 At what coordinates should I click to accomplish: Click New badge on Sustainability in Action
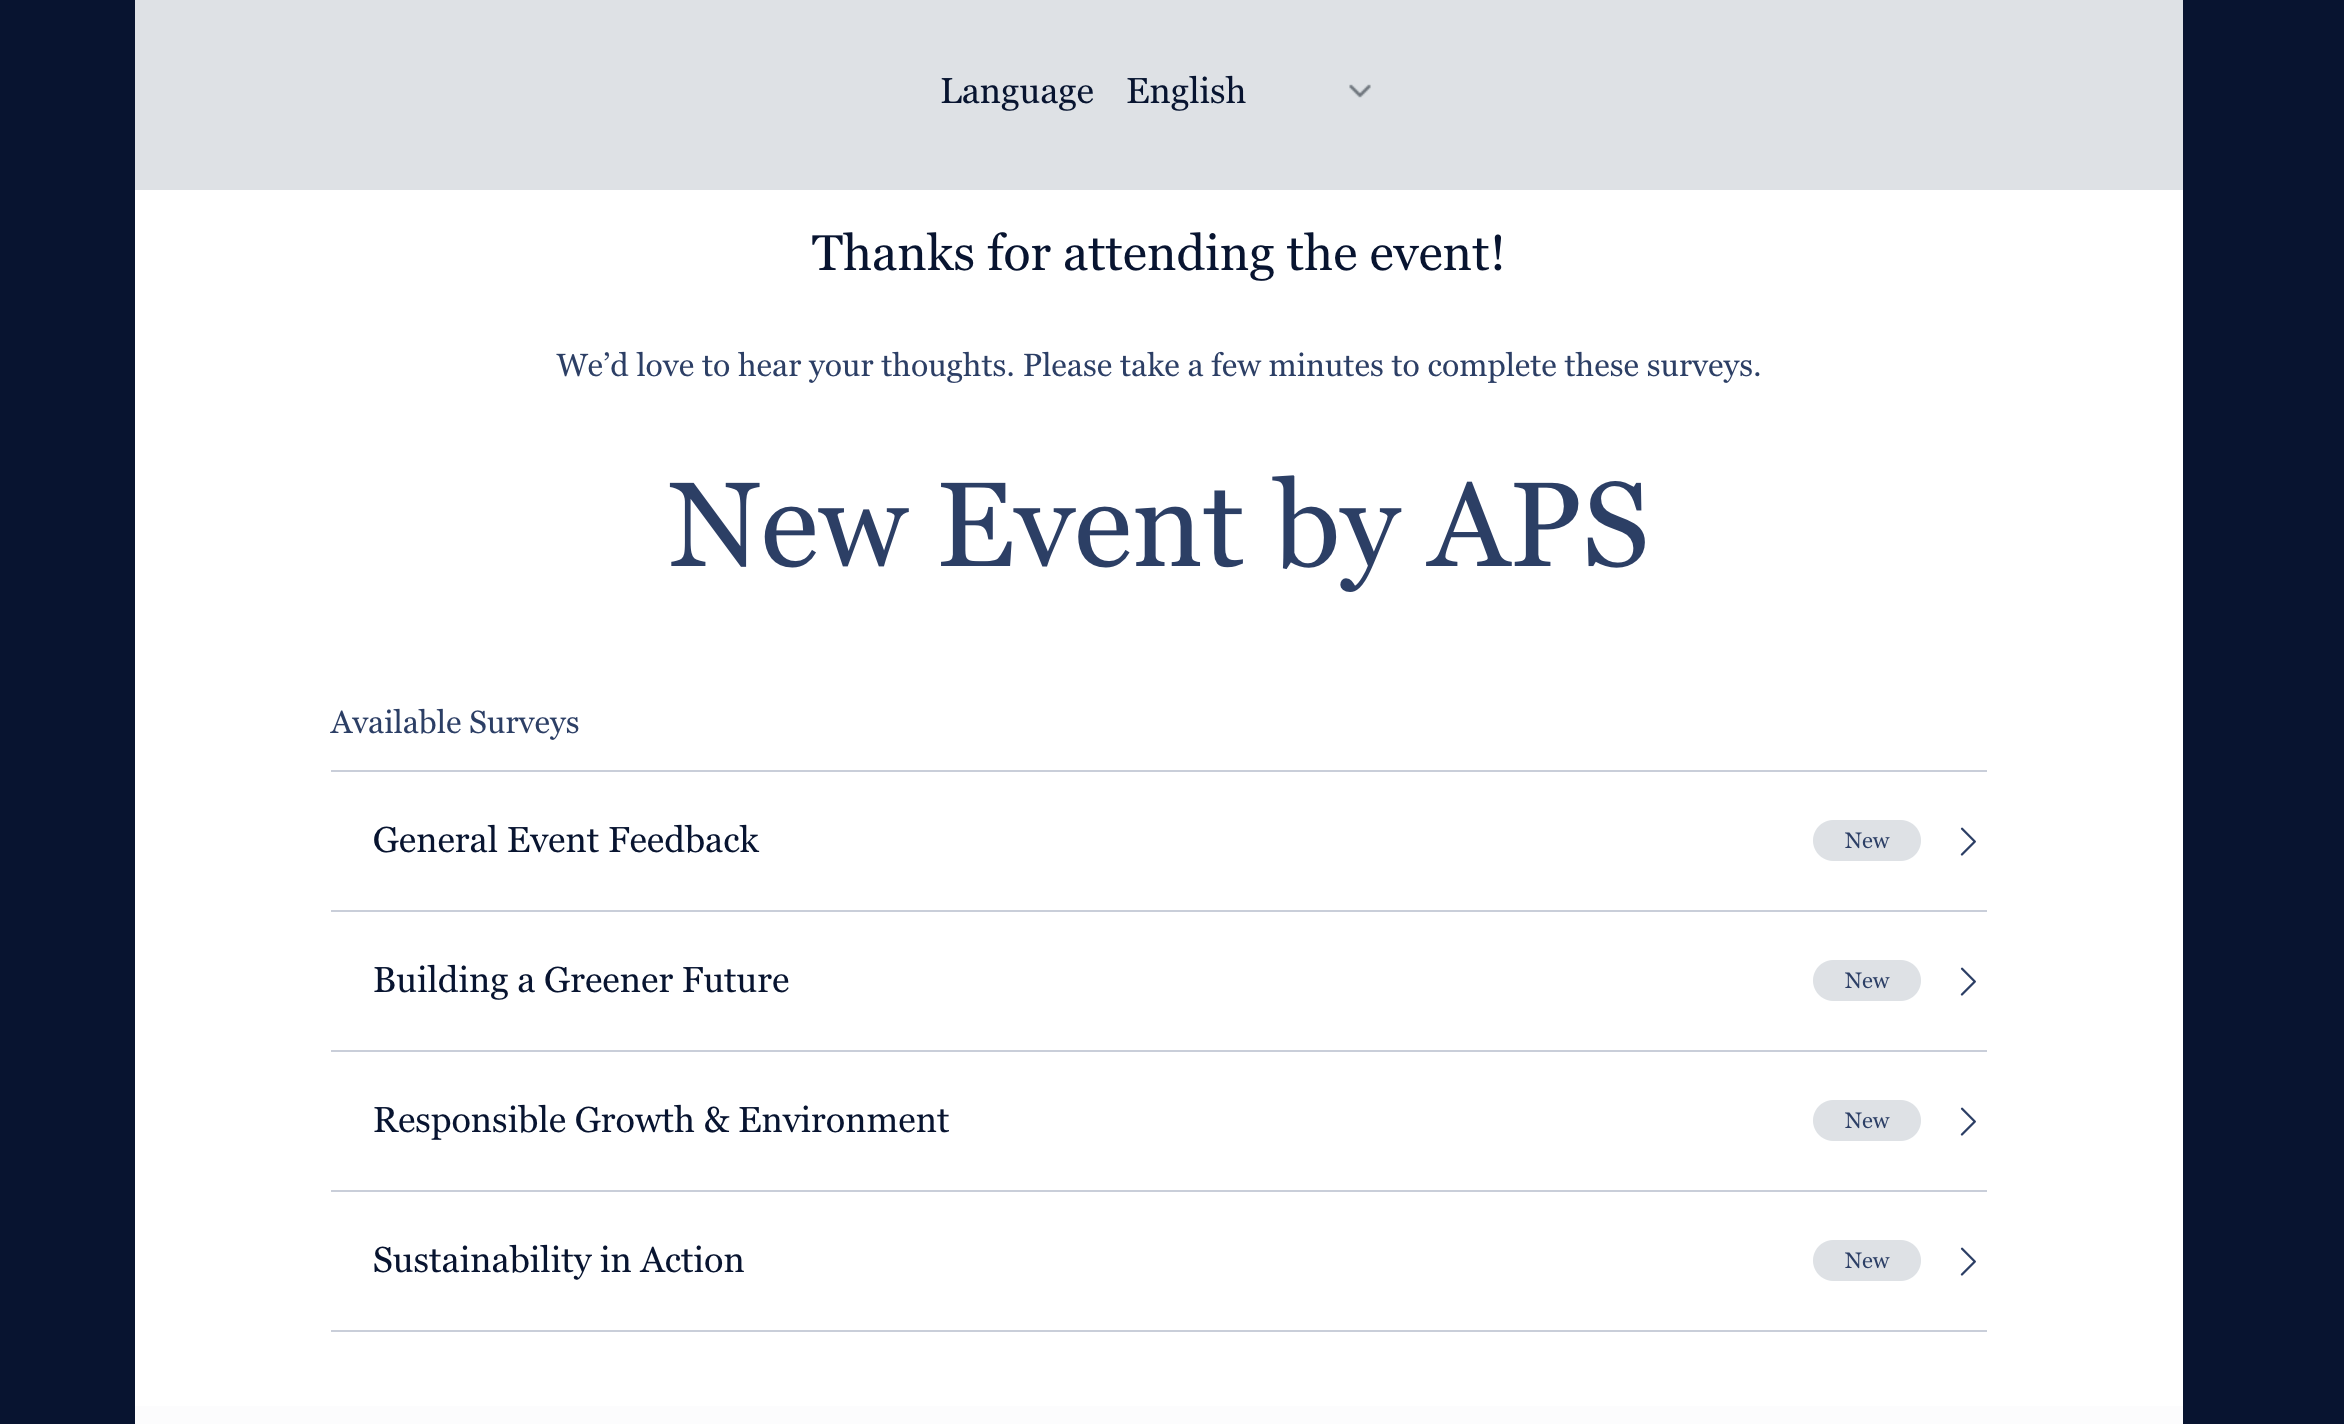[x=1866, y=1261]
